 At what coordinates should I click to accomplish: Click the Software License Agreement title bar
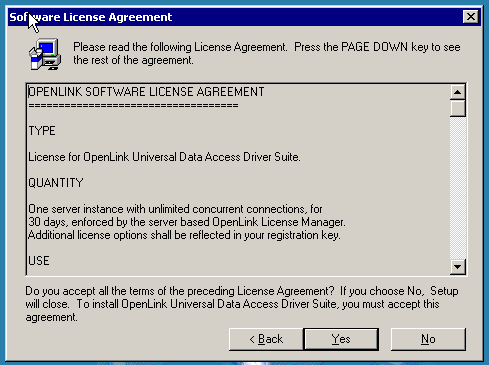pos(235,17)
